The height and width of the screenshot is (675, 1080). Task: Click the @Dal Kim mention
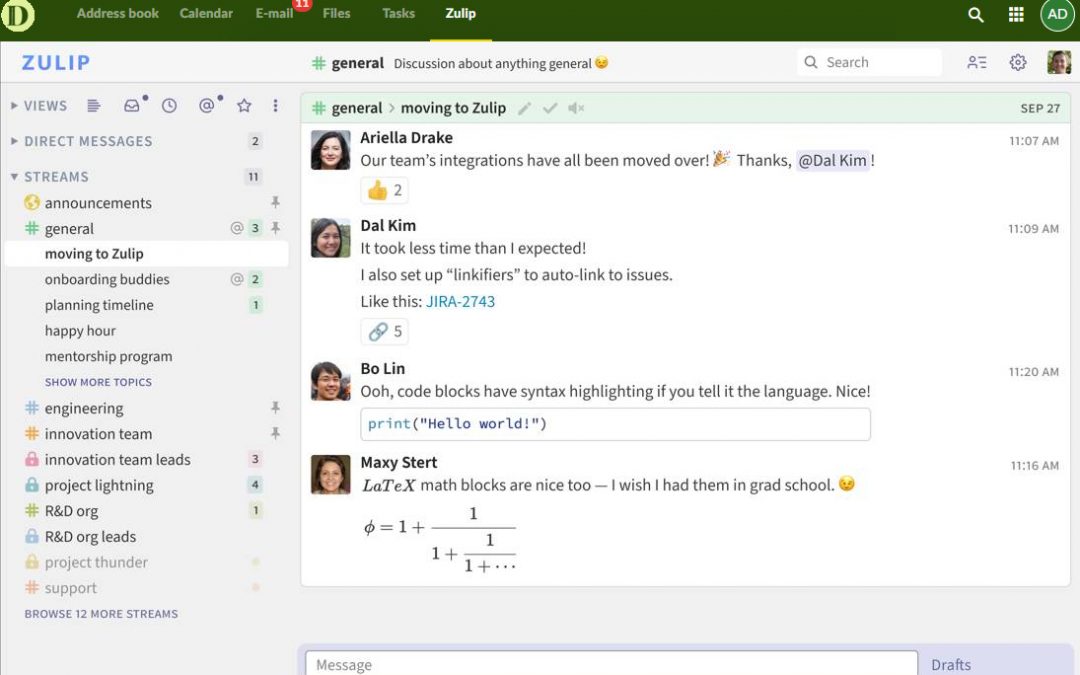tap(832, 160)
